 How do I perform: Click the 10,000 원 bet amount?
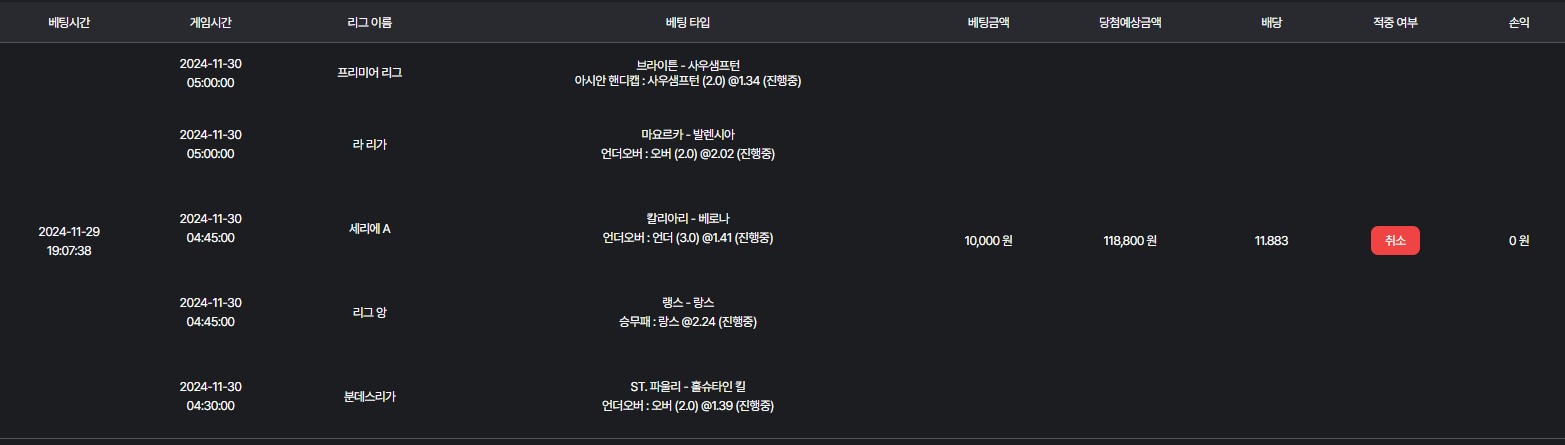point(988,241)
